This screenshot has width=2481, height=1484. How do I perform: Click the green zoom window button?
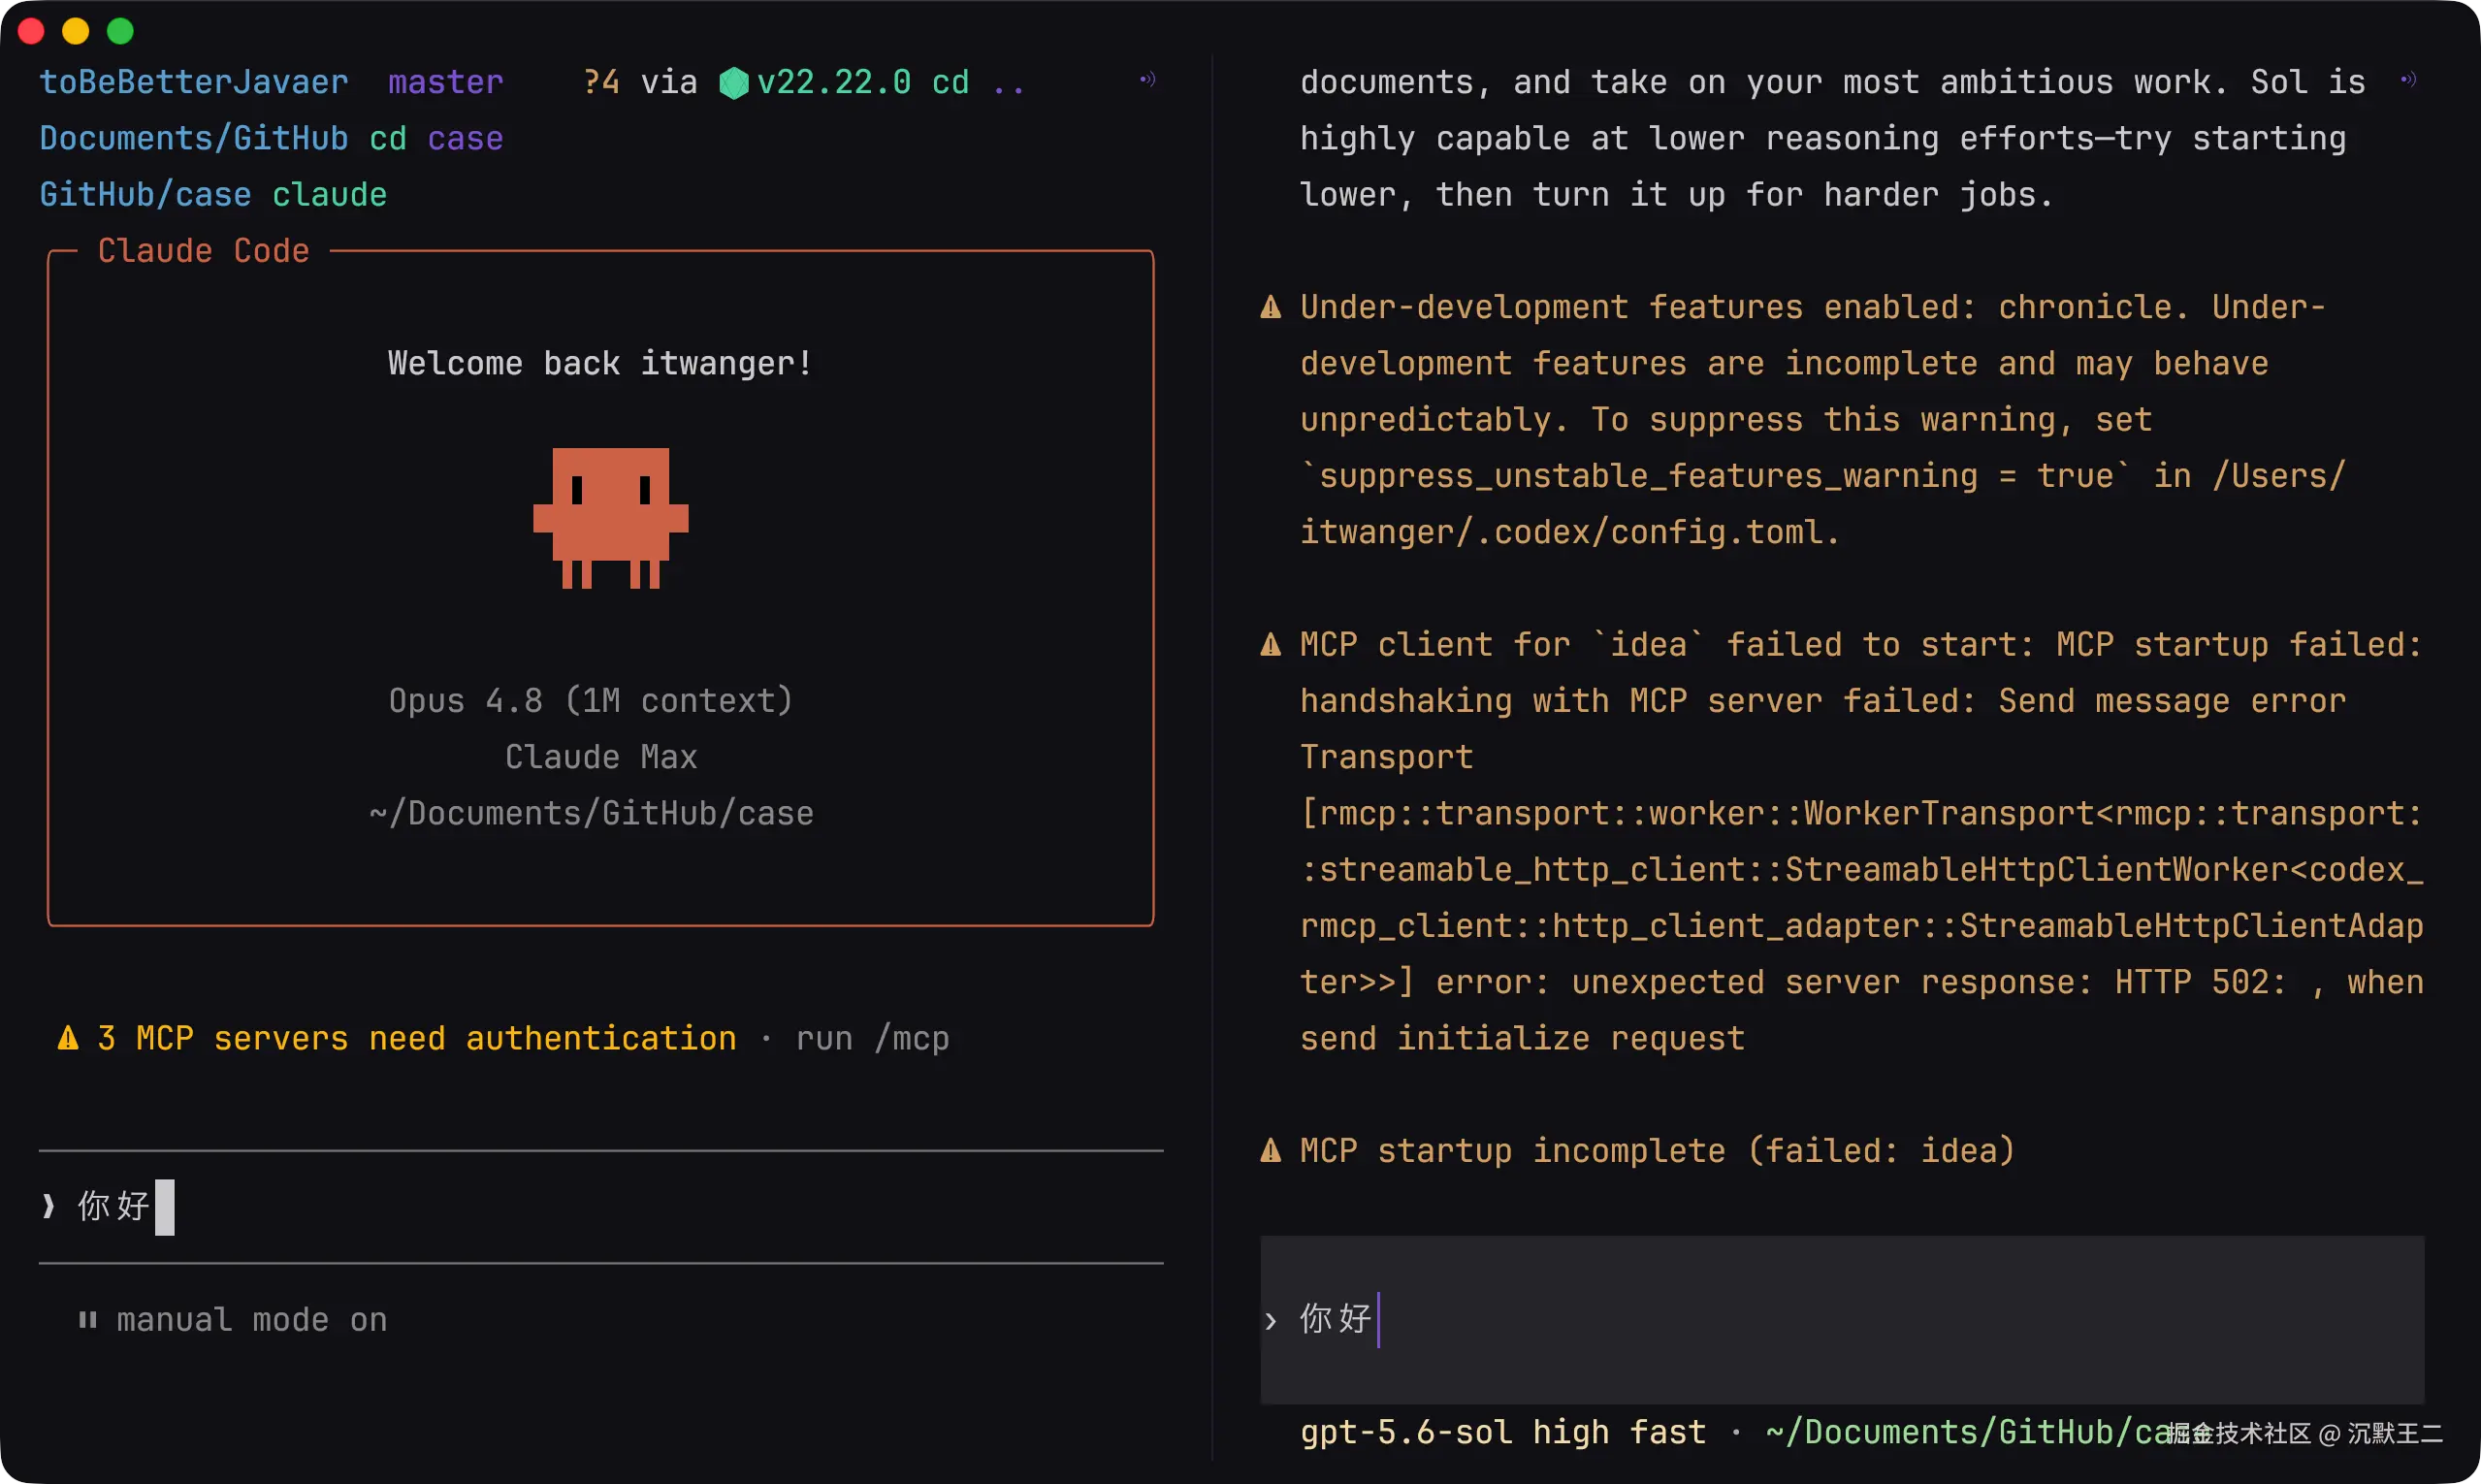[x=120, y=31]
